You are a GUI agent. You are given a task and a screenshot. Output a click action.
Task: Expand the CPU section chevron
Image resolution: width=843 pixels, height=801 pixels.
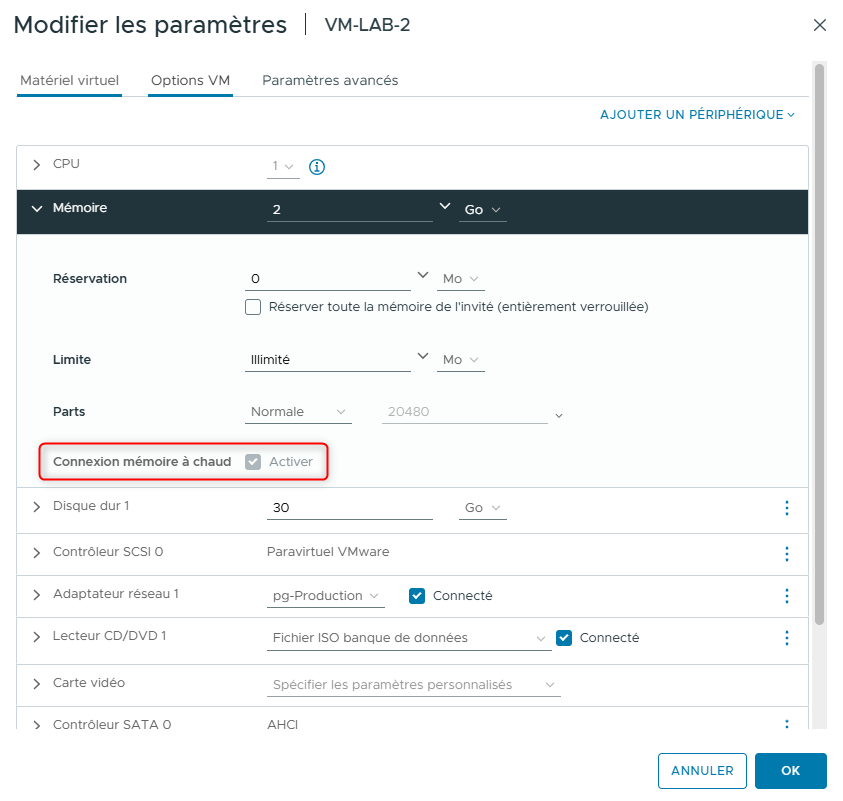[x=38, y=165]
